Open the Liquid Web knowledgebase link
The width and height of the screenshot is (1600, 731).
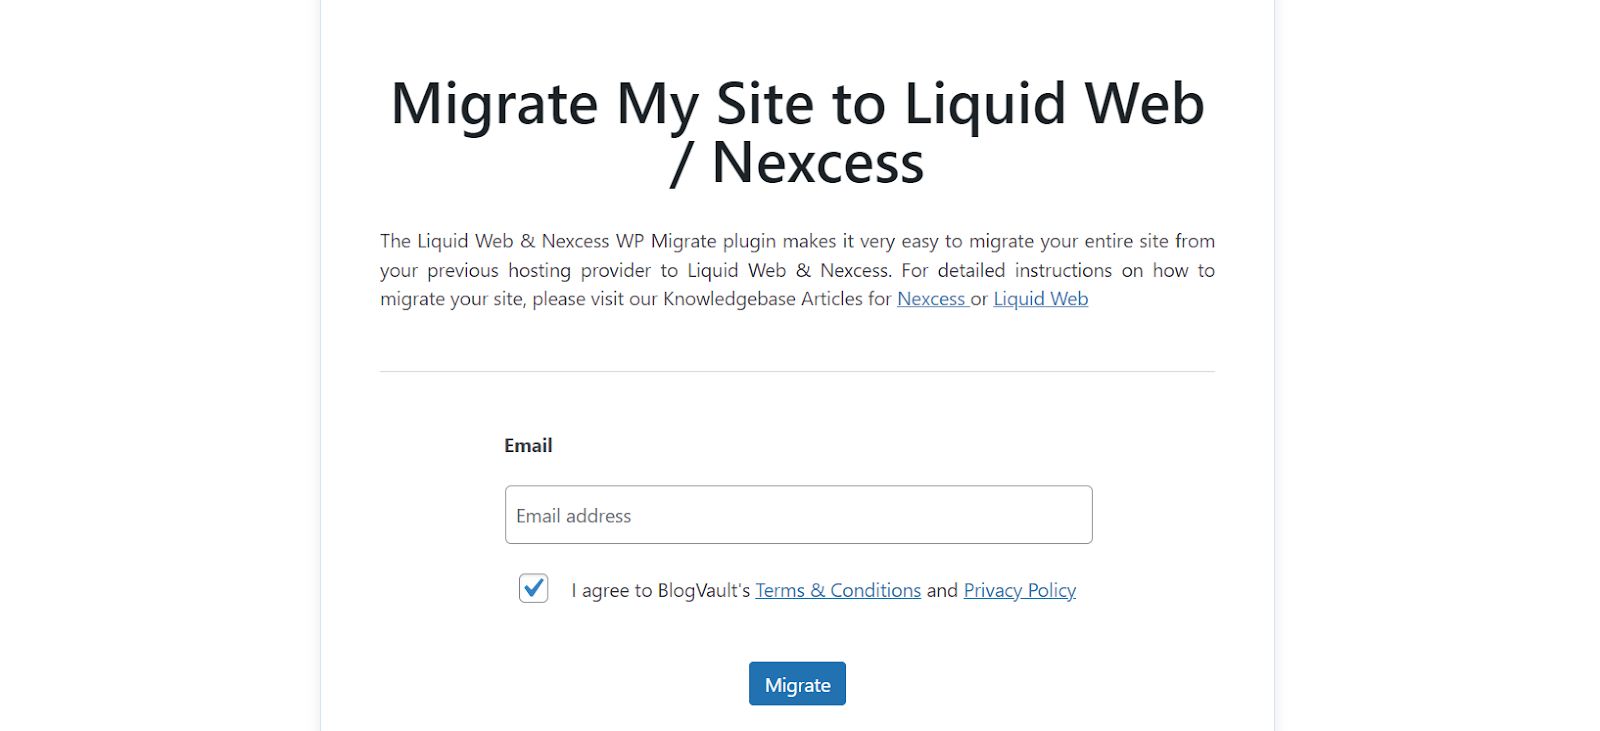pyautogui.click(x=1039, y=299)
